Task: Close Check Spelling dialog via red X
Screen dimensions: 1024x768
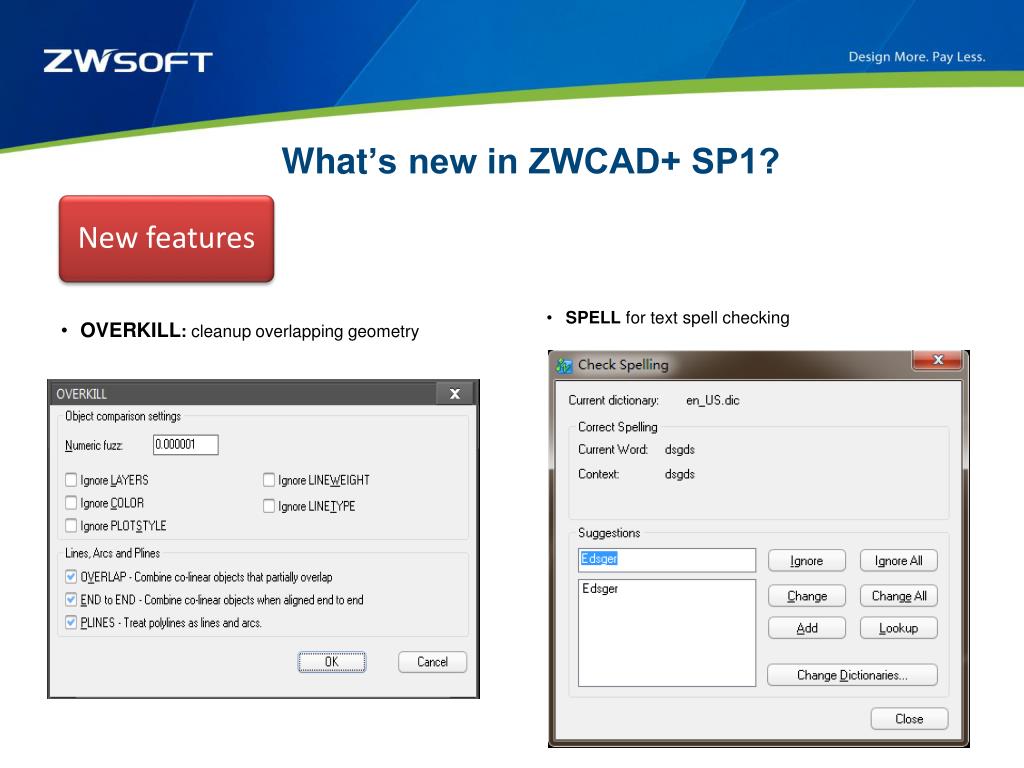Action: [x=938, y=360]
